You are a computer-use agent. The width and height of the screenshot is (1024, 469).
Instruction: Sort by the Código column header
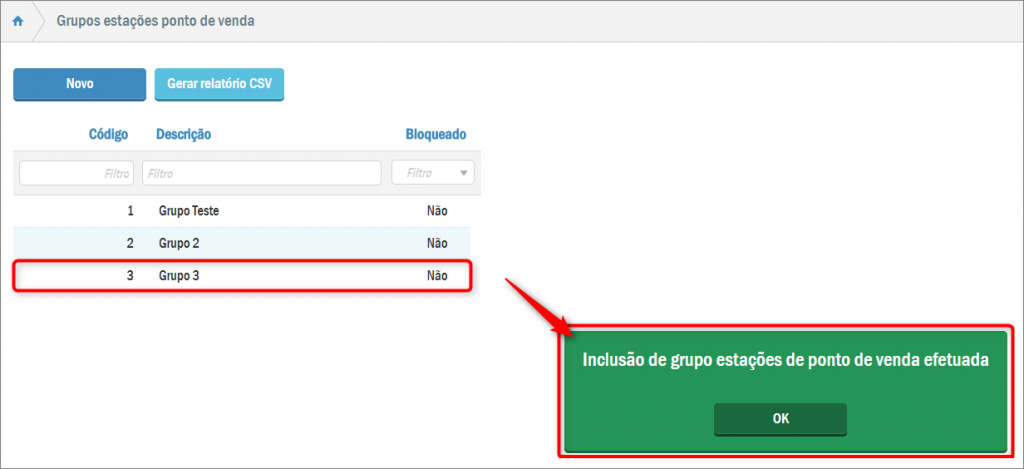coord(108,134)
